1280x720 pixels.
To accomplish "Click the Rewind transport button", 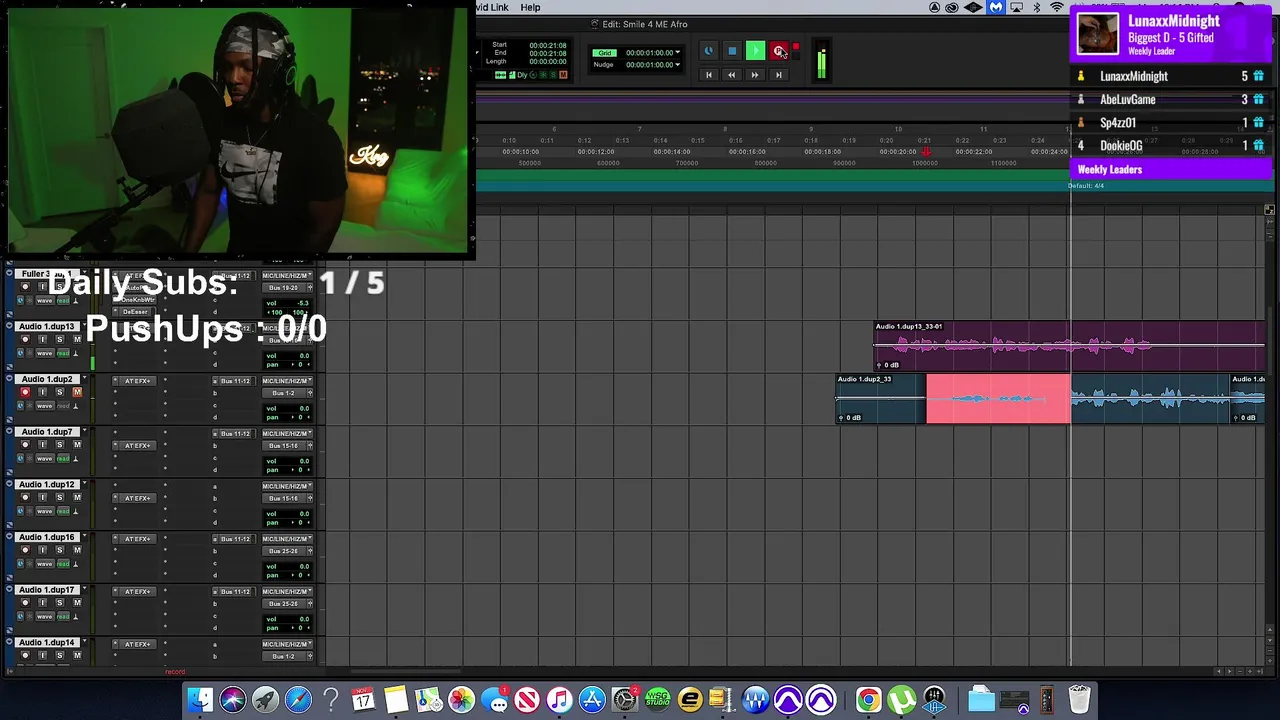I will (732, 75).
